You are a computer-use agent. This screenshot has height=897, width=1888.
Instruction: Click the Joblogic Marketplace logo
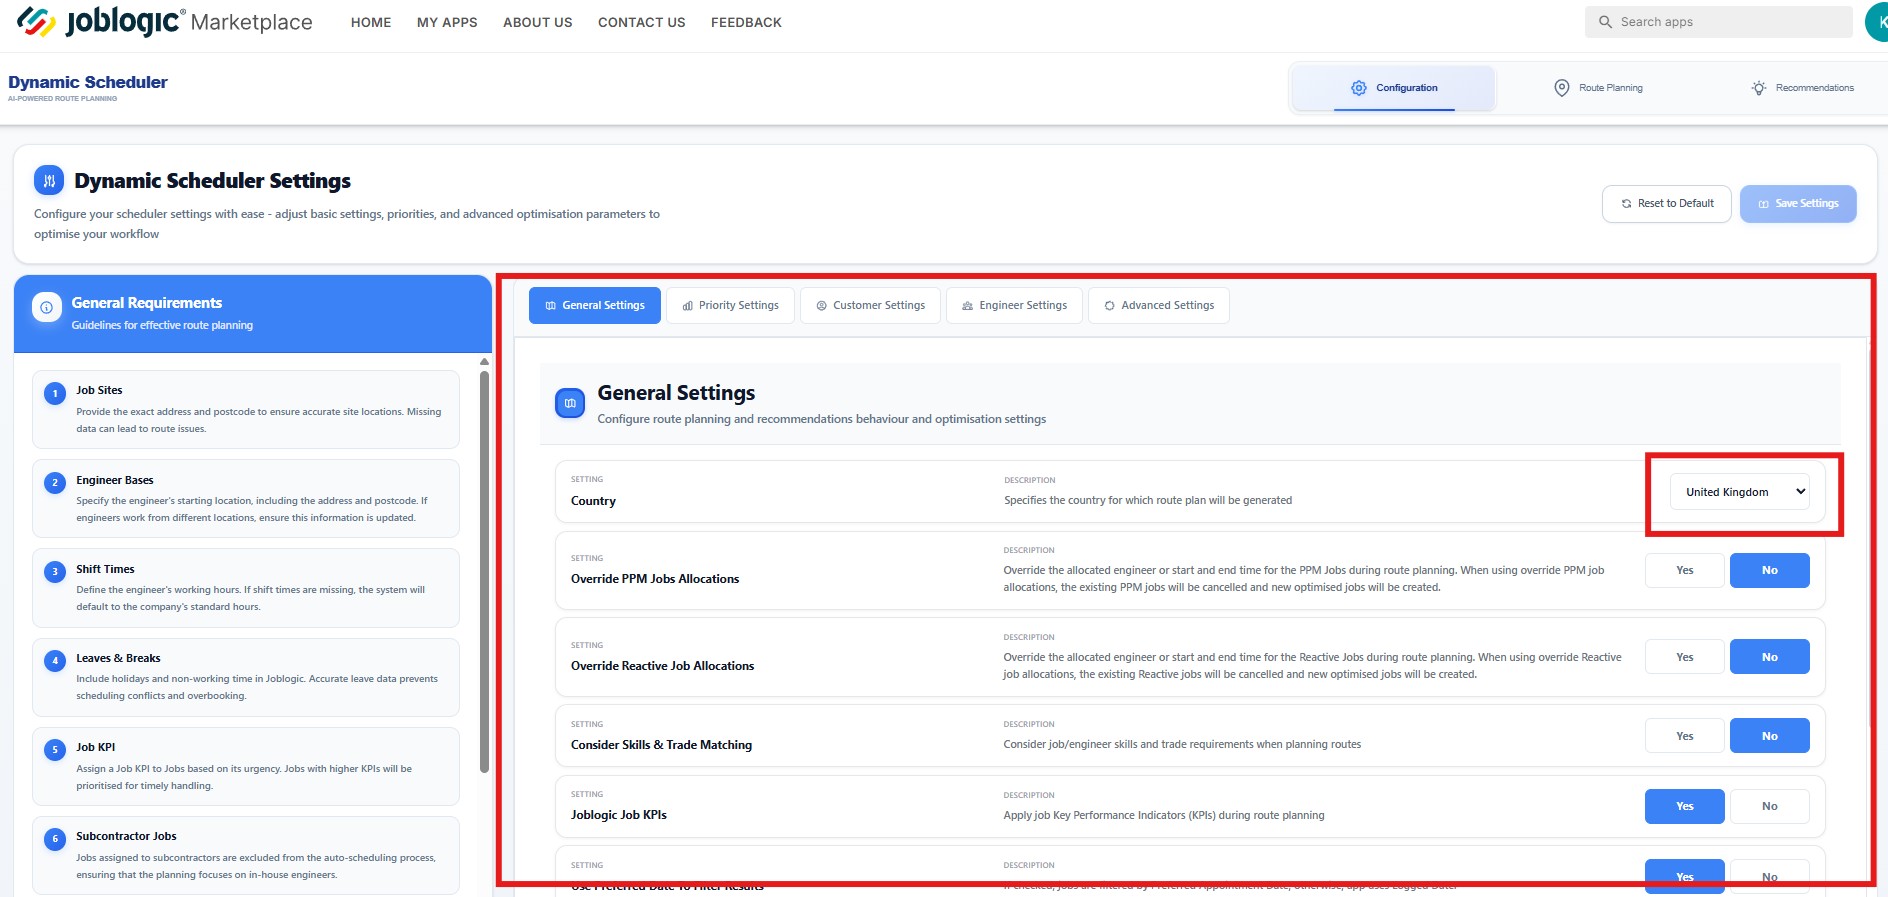pyautogui.click(x=165, y=22)
